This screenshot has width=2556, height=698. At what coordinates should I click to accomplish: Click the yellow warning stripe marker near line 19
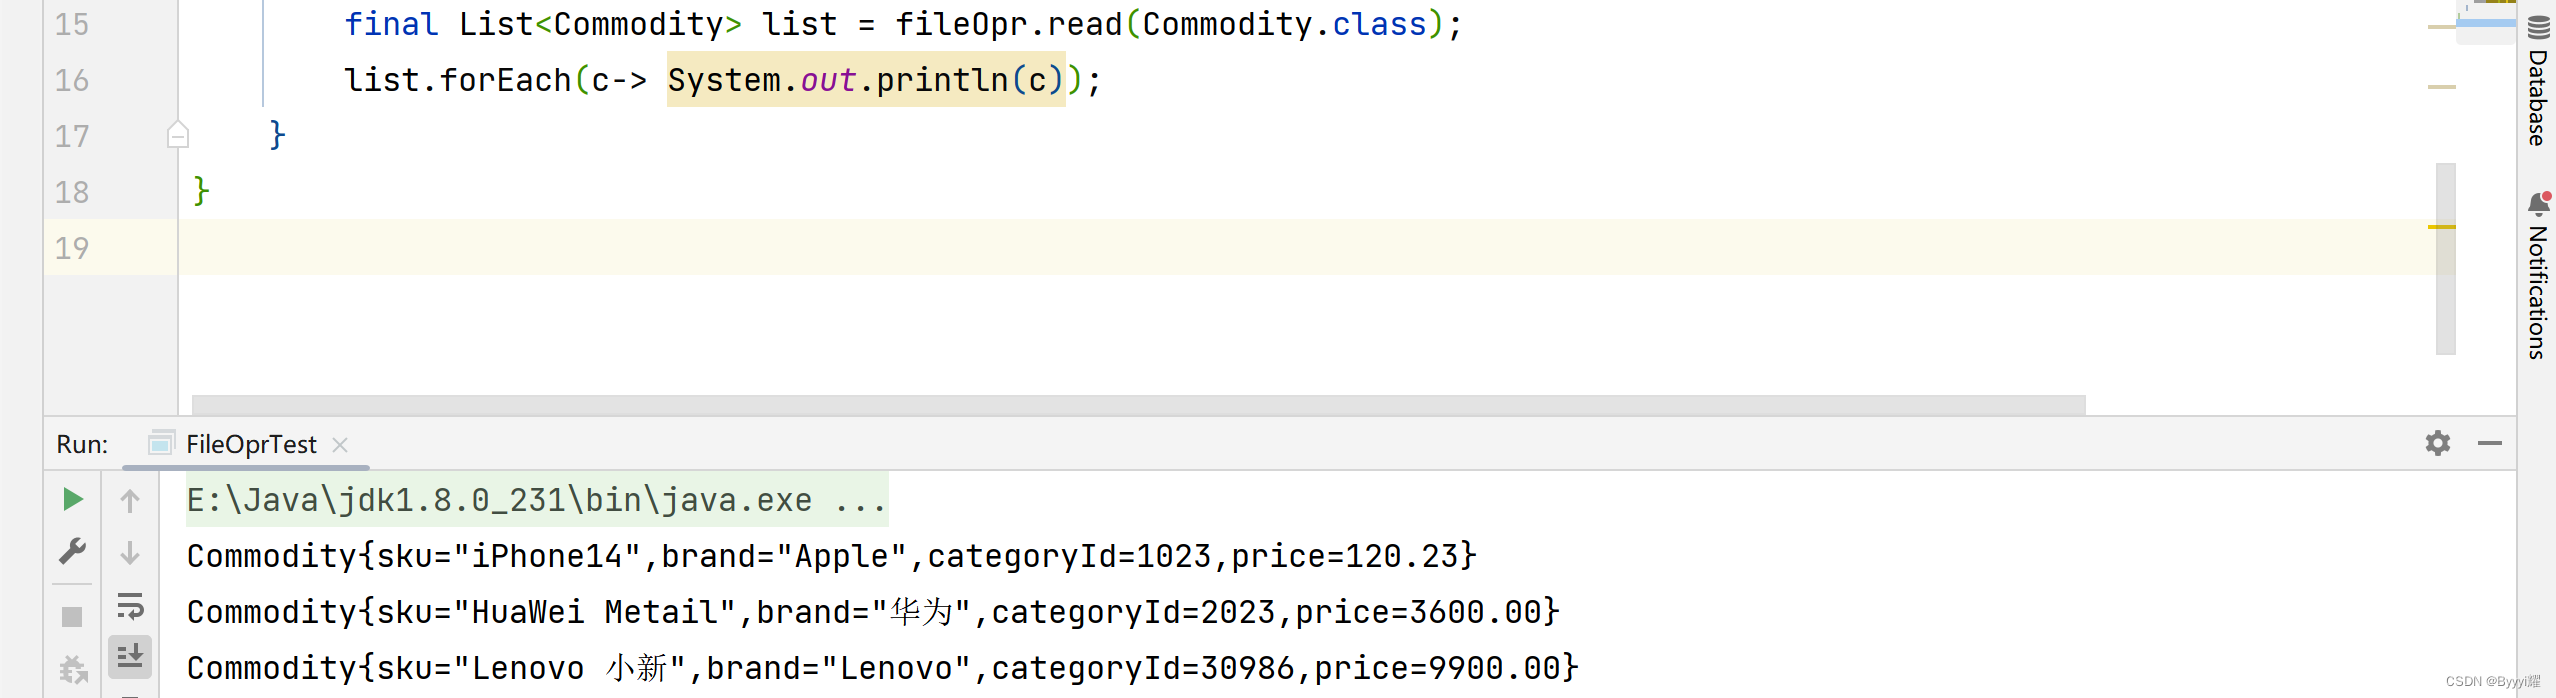click(2441, 227)
